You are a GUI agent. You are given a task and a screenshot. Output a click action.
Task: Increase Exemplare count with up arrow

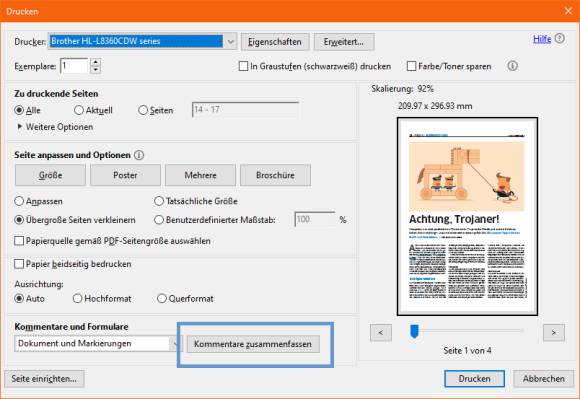[x=95, y=62]
